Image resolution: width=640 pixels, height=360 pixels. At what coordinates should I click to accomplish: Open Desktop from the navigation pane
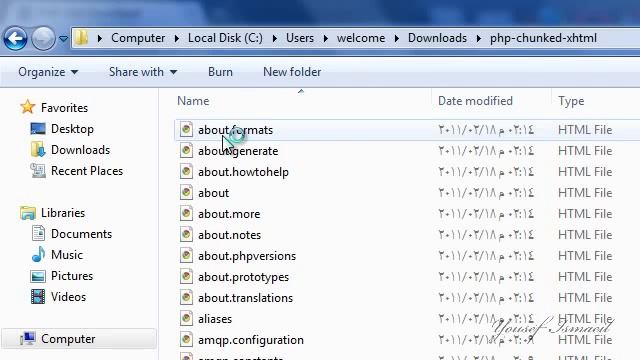tap(72, 129)
